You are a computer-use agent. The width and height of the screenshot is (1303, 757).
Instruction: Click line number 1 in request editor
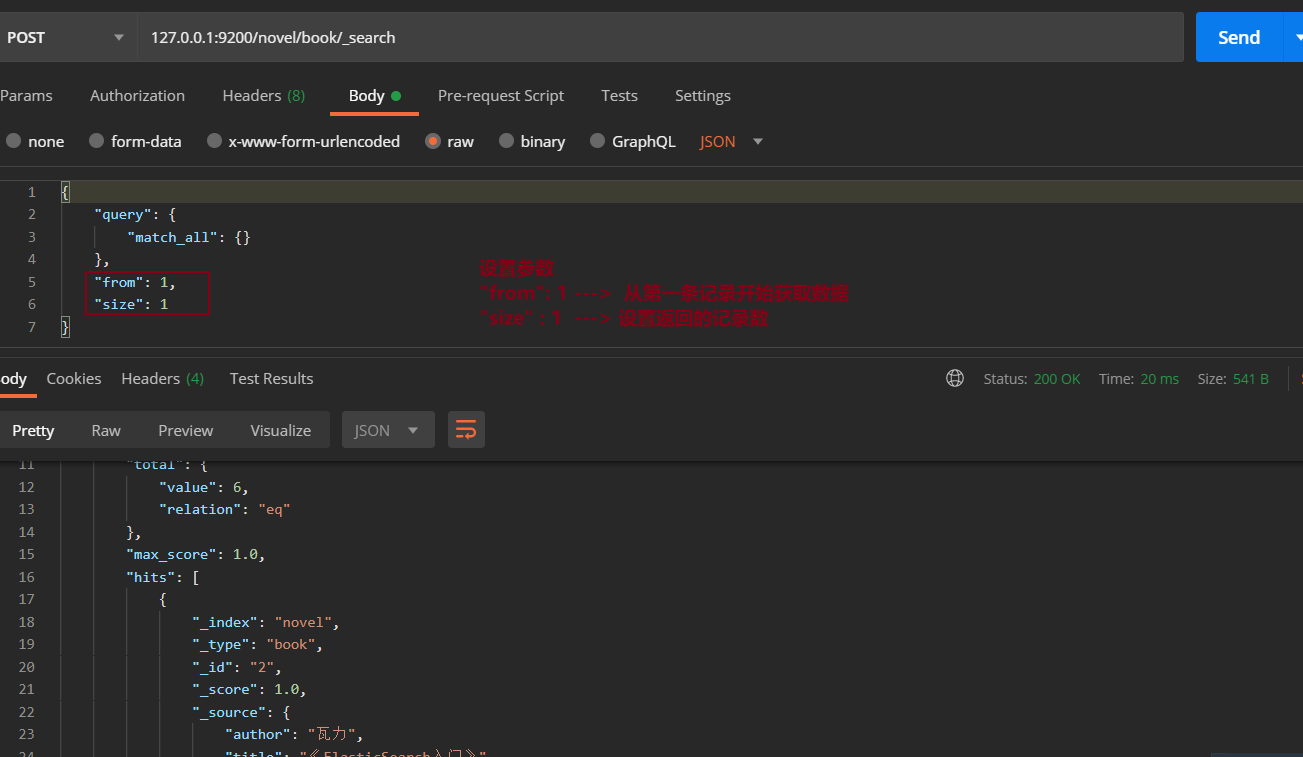tap(32, 192)
